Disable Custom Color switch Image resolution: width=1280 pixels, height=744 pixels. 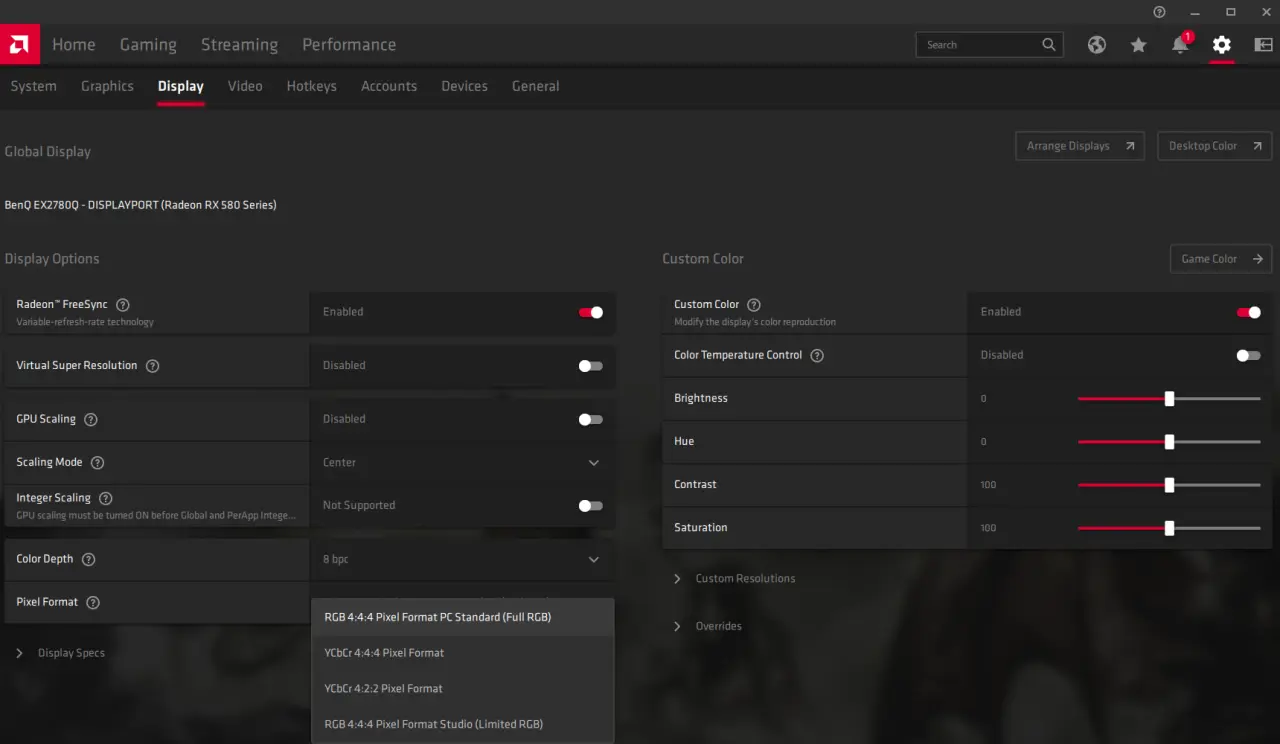(1248, 312)
